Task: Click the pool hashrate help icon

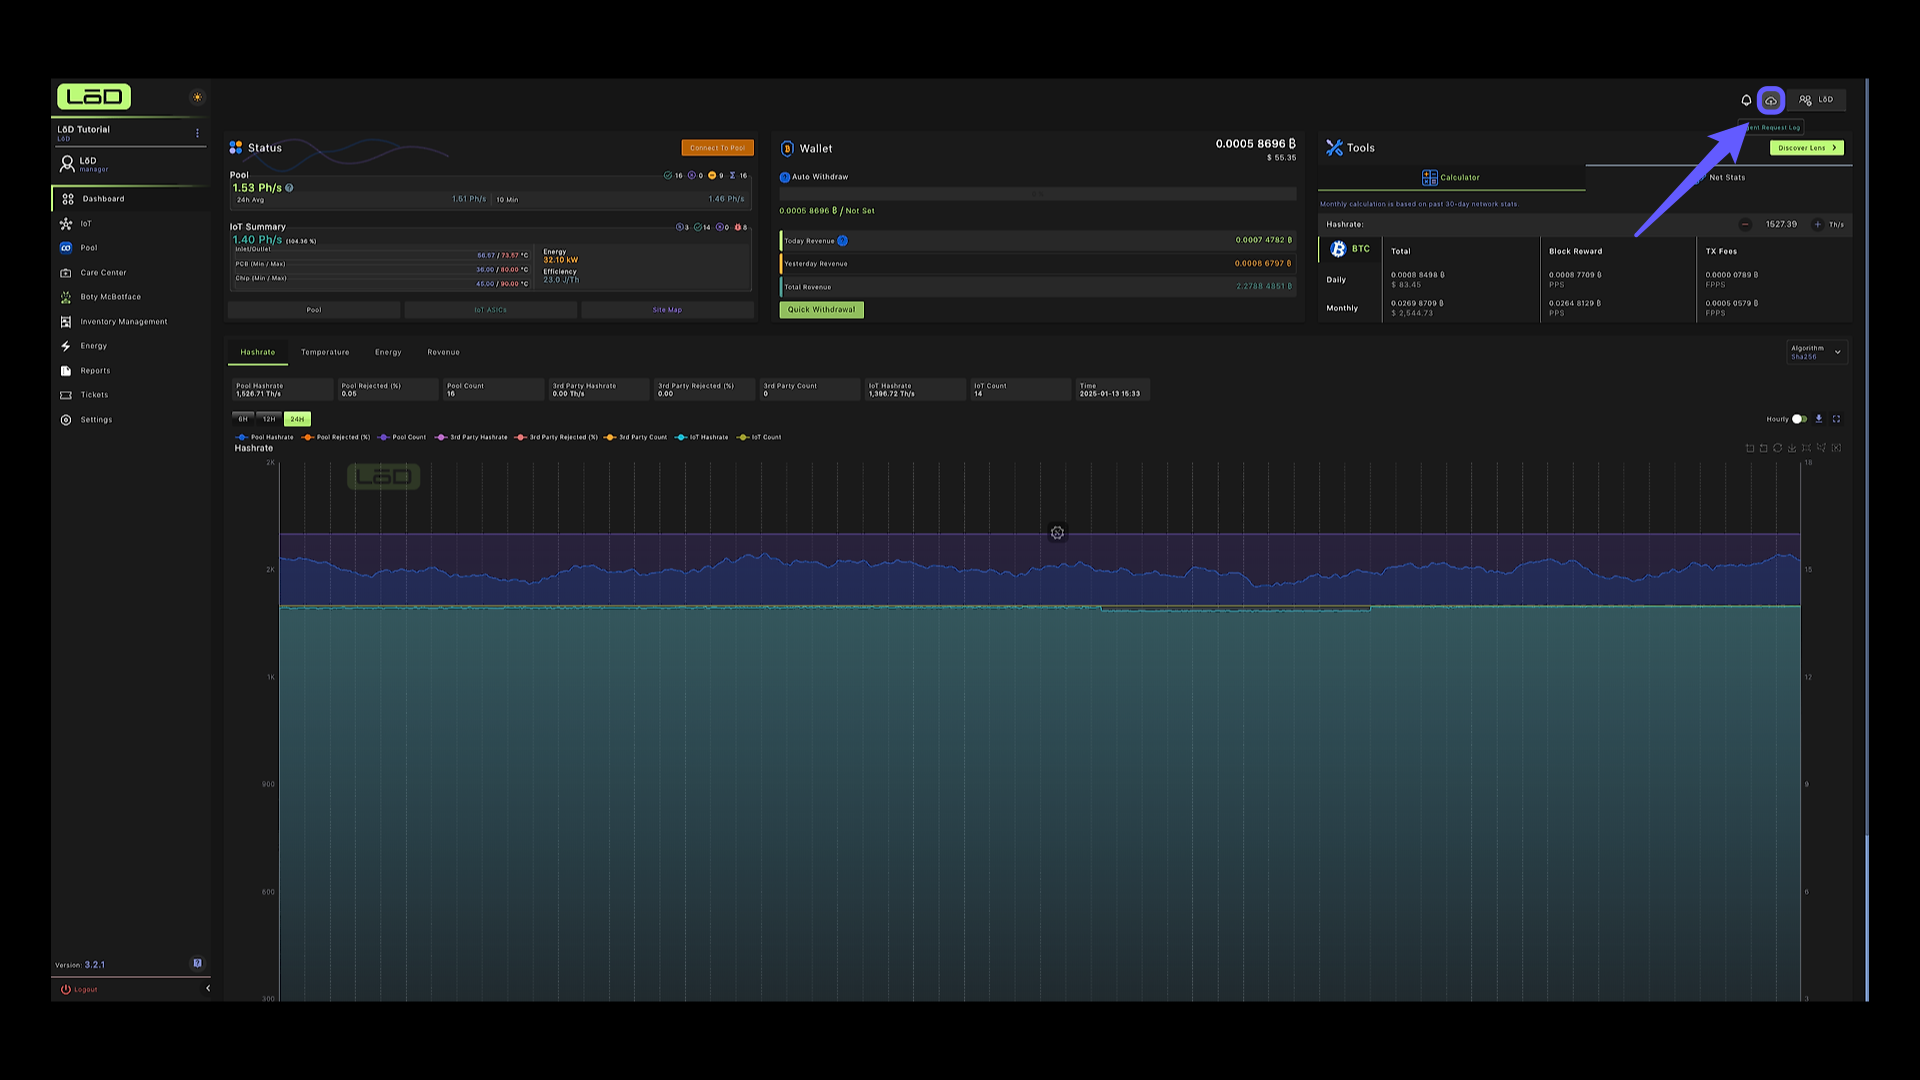Action: pos(289,188)
